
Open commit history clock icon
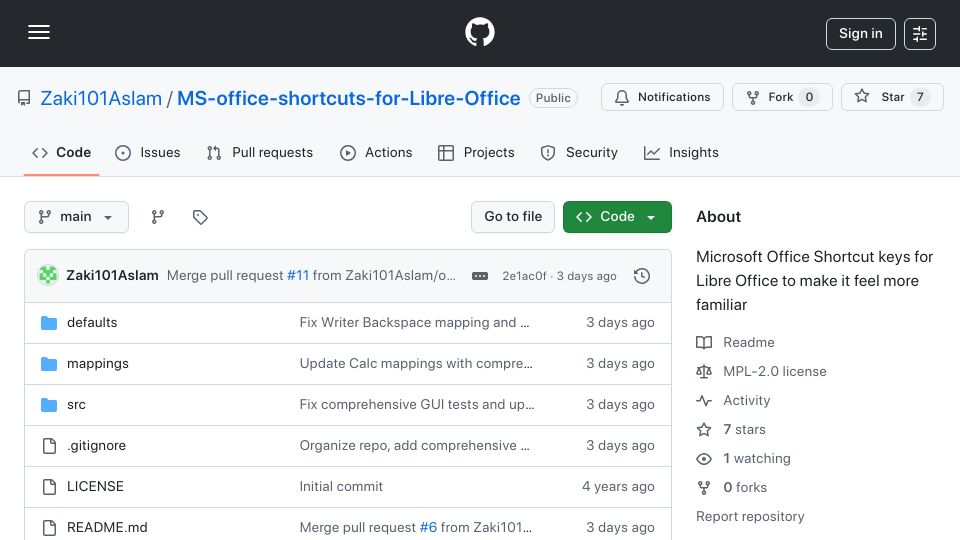pyautogui.click(x=642, y=276)
